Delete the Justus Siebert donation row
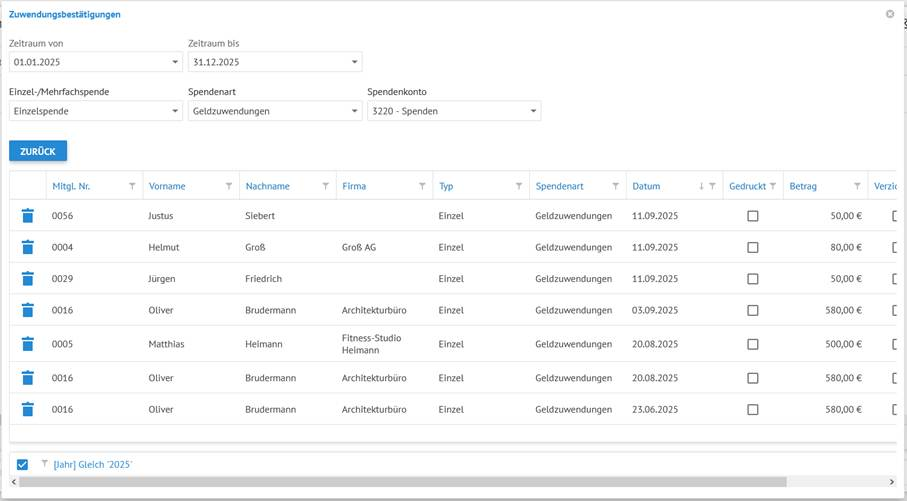The width and height of the screenshot is (907, 501). click(28, 216)
